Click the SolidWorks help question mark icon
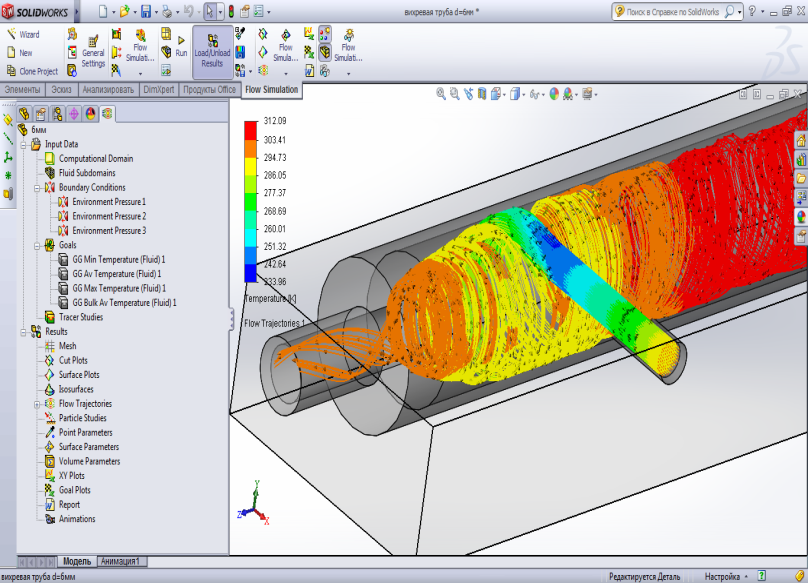This screenshot has width=808, height=583. coord(752,11)
